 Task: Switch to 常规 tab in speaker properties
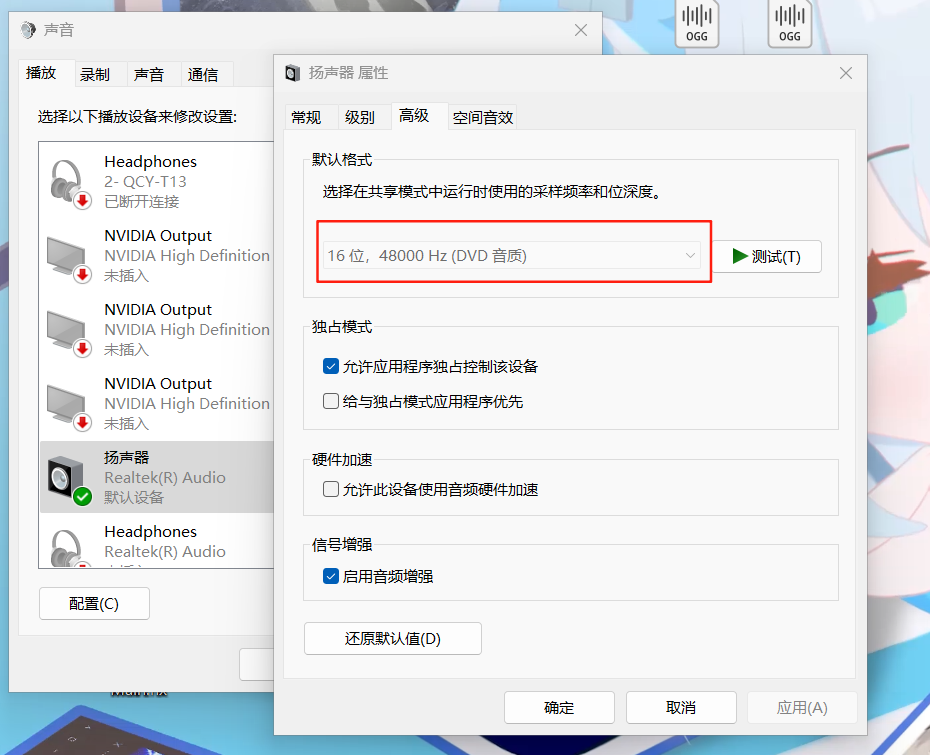tap(306, 117)
